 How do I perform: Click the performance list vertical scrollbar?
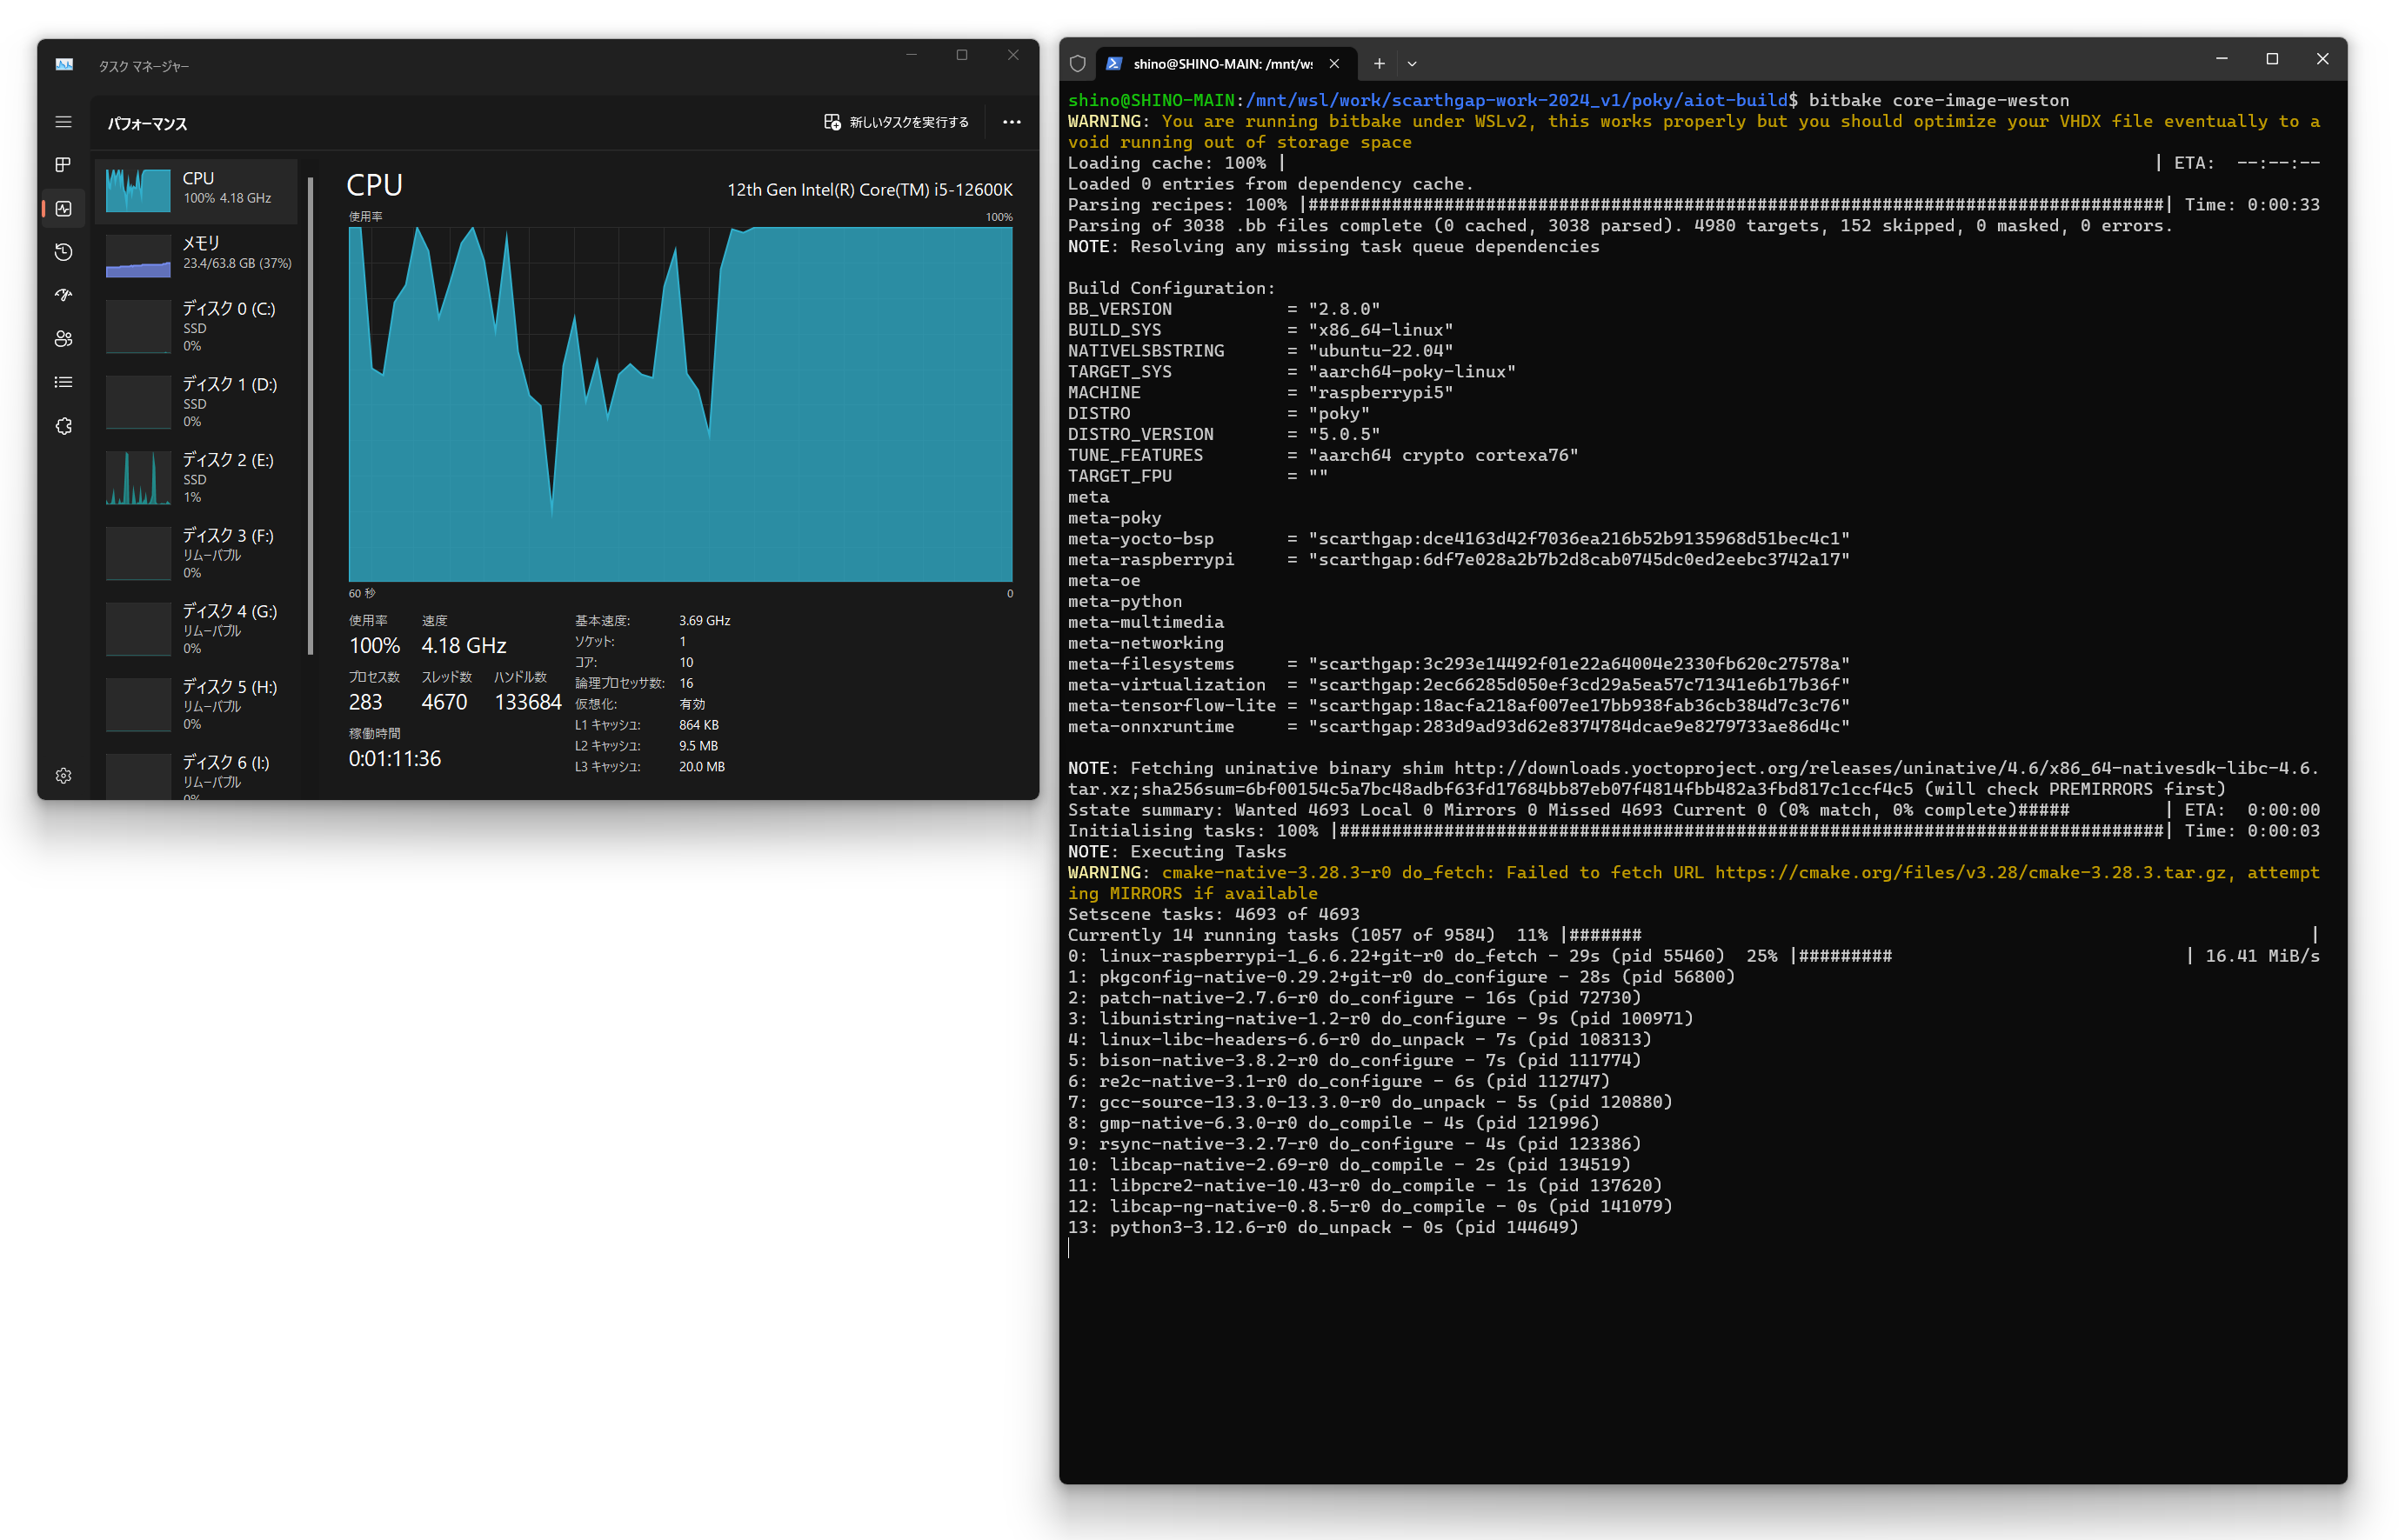[310, 415]
